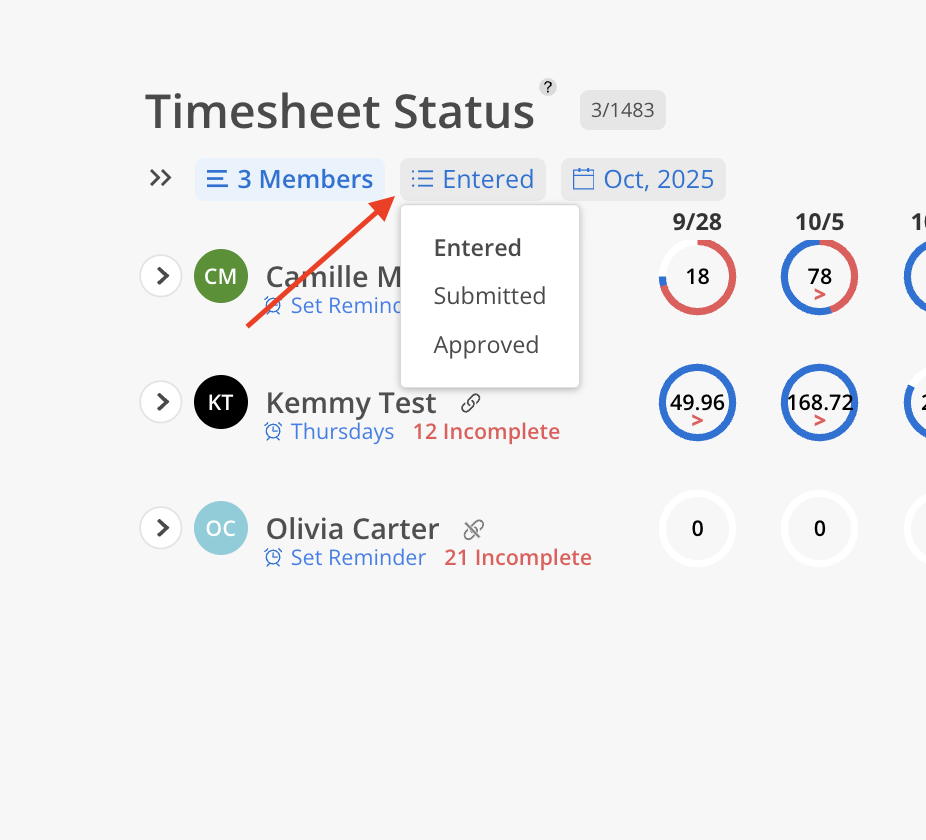This screenshot has width=926, height=840.
Task: Open the Oct, 2025 date picker
Action: click(x=643, y=180)
